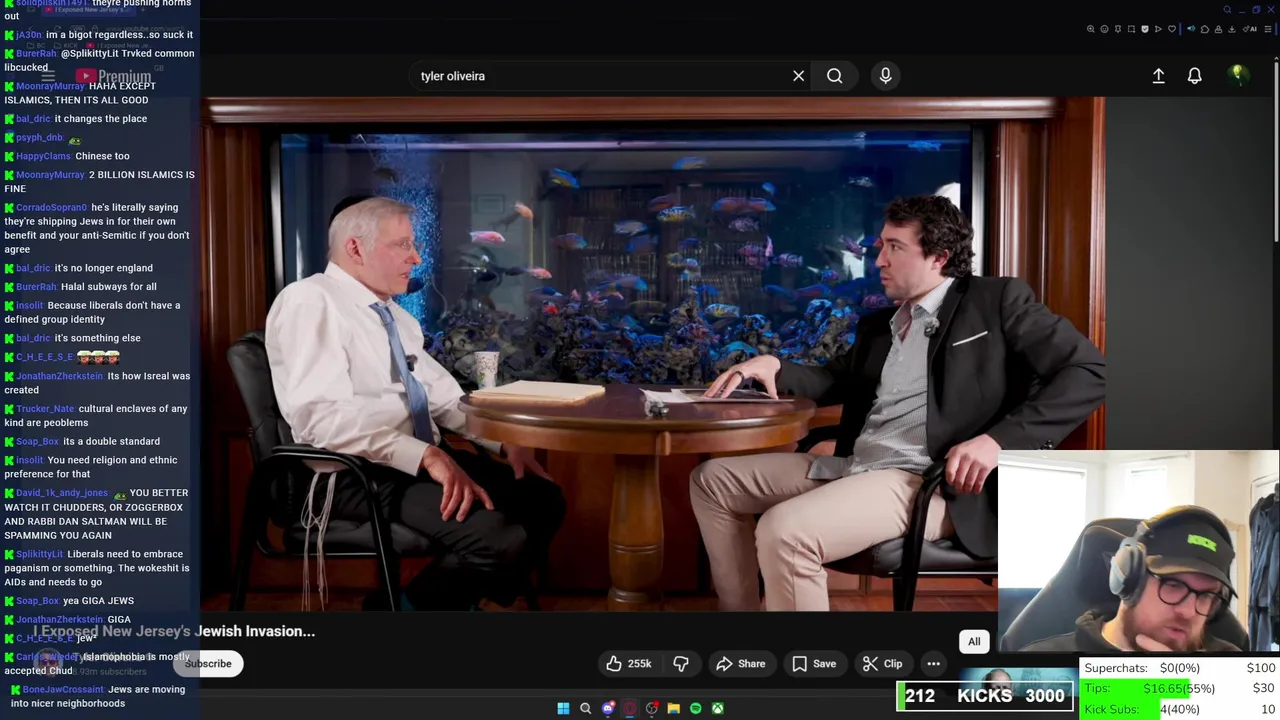This screenshot has width=1280, height=720.
Task: Bookmark the page with the heart icon
Action: coord(1172,29)
